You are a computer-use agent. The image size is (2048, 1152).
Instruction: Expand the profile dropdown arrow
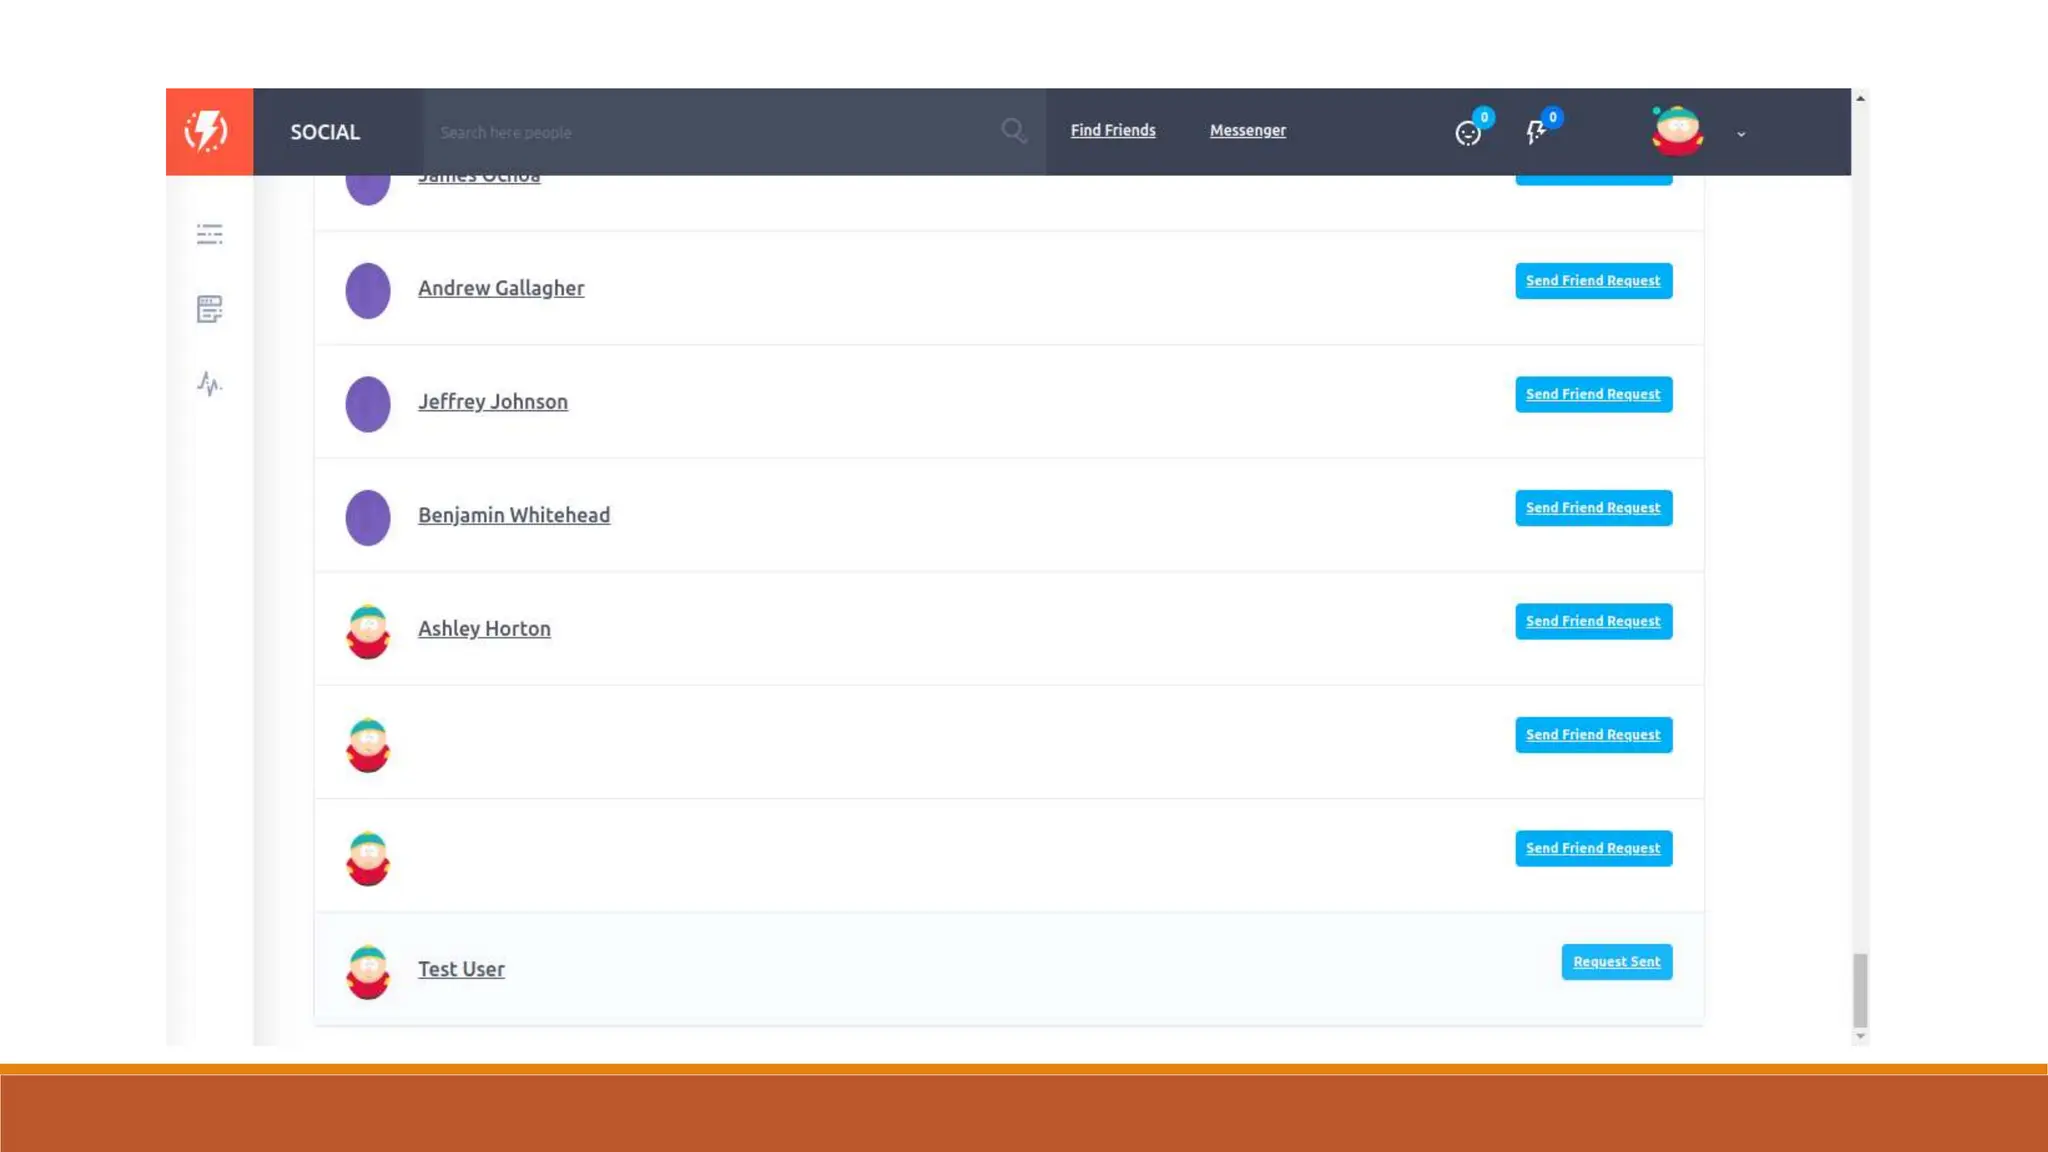(1741, 134)
